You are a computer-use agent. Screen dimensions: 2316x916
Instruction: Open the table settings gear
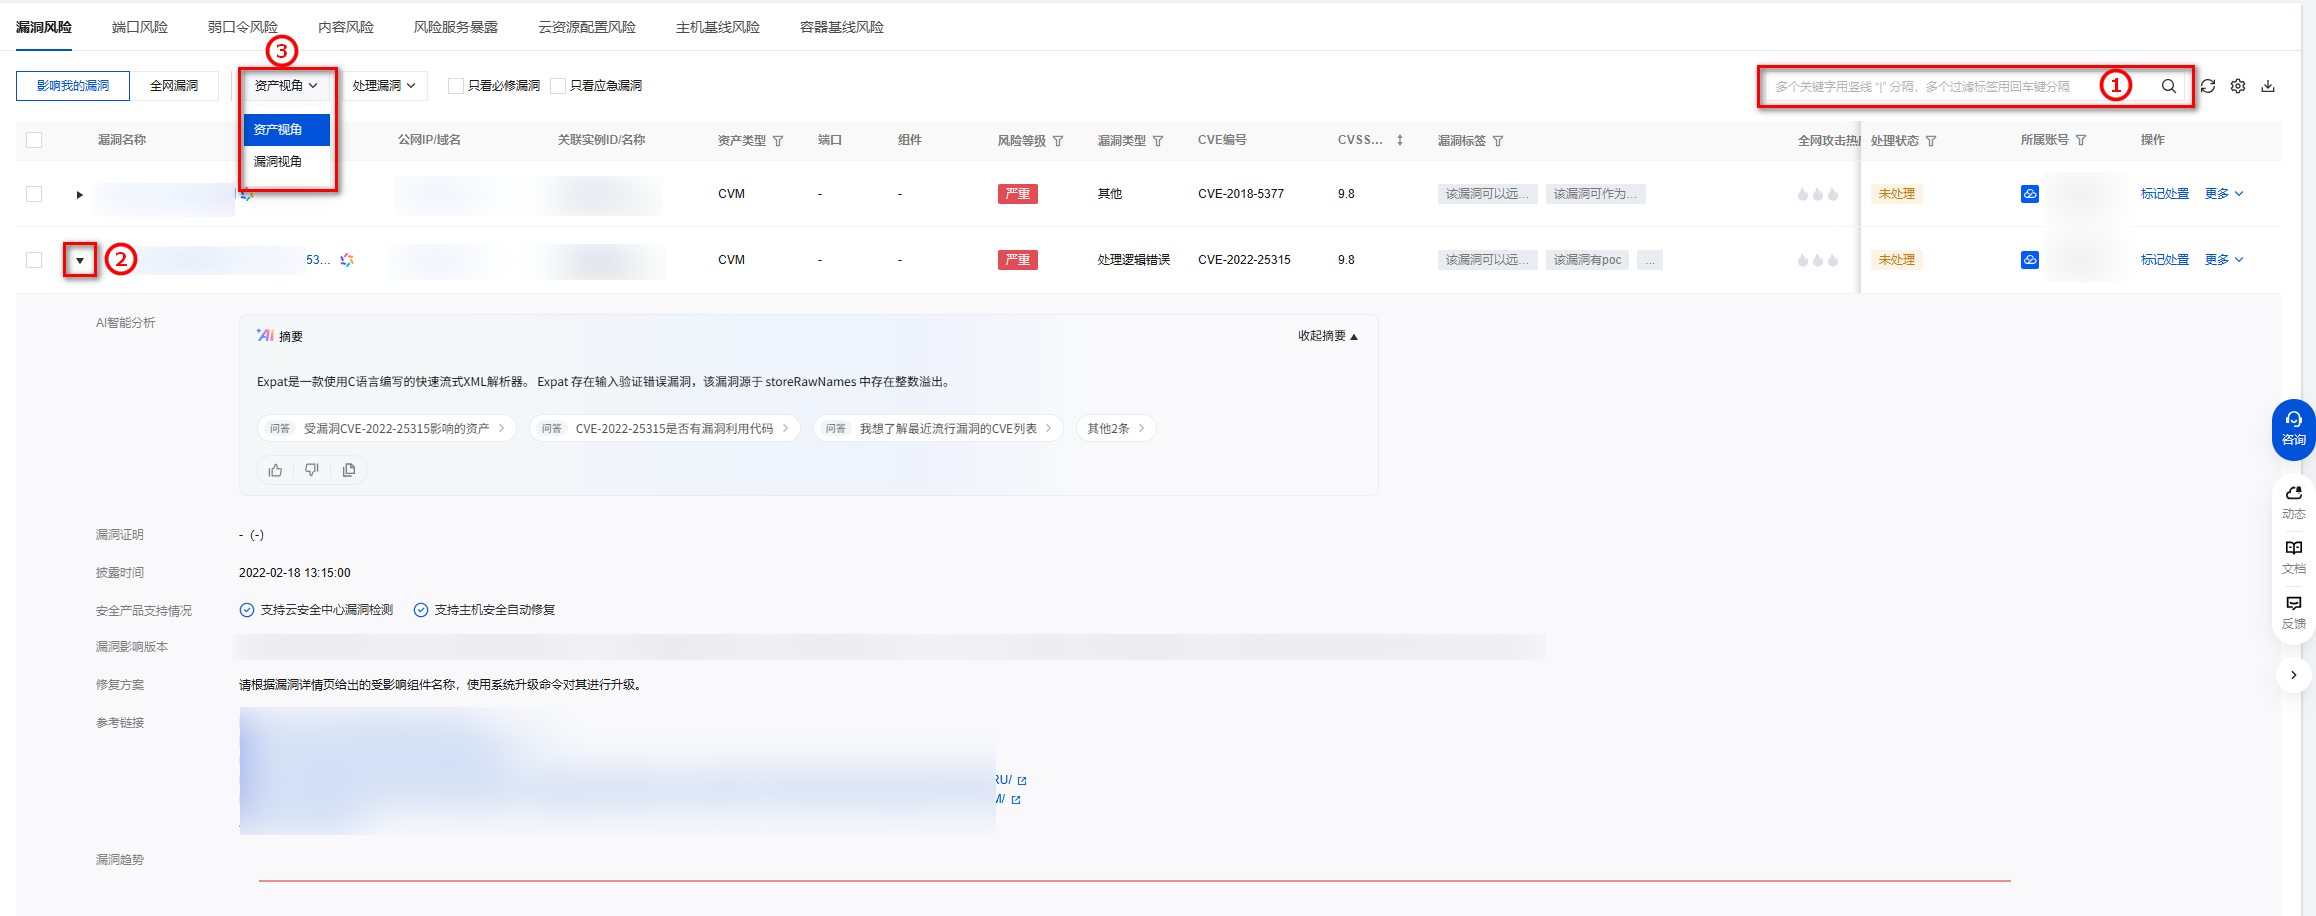tap(2238, 86)
